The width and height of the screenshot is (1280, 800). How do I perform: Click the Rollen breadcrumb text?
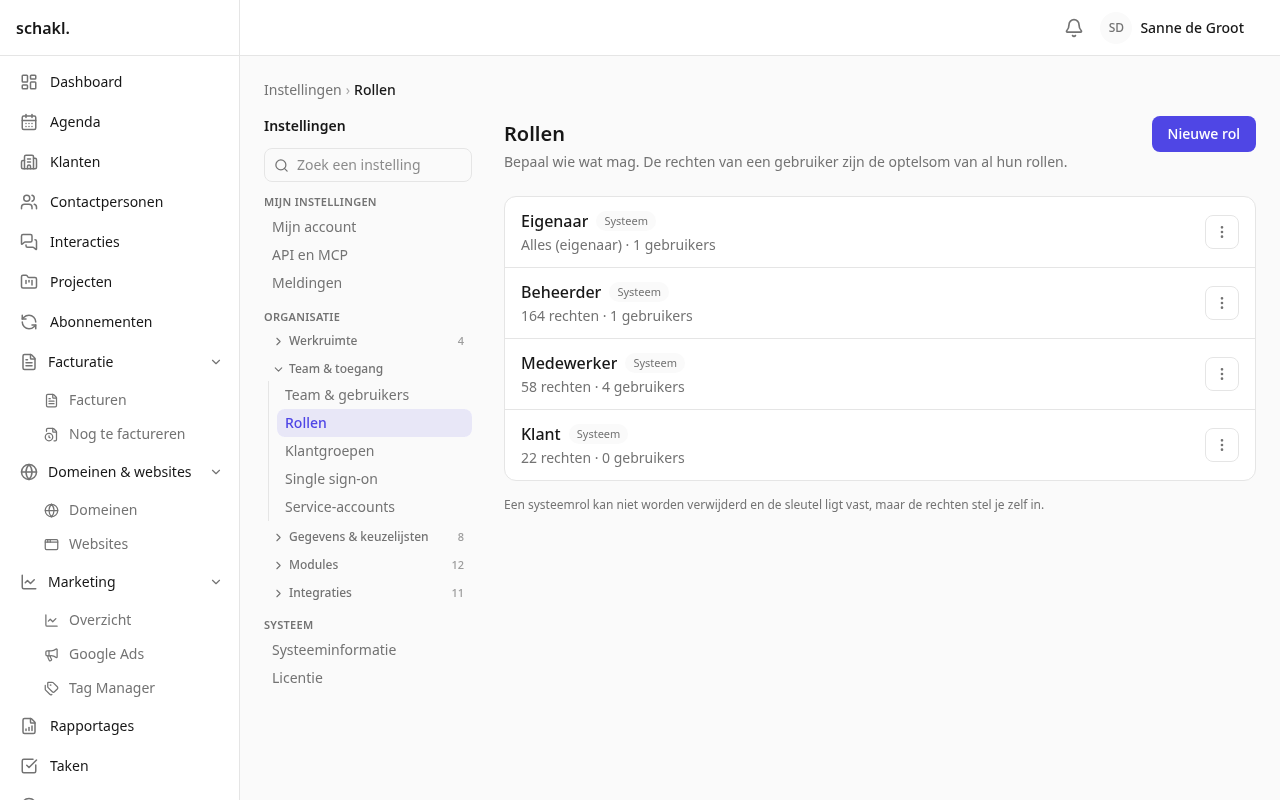pos(375,90)
